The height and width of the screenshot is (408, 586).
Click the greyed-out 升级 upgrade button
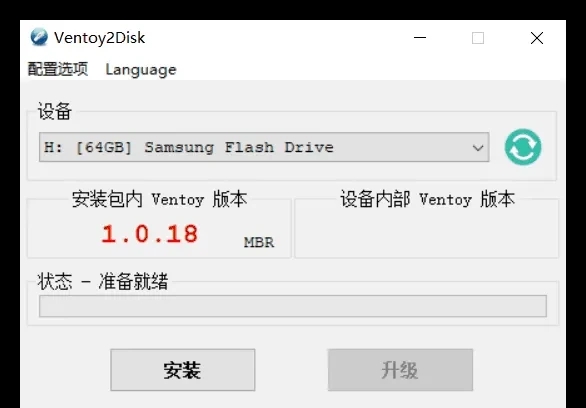pos(400,370)
